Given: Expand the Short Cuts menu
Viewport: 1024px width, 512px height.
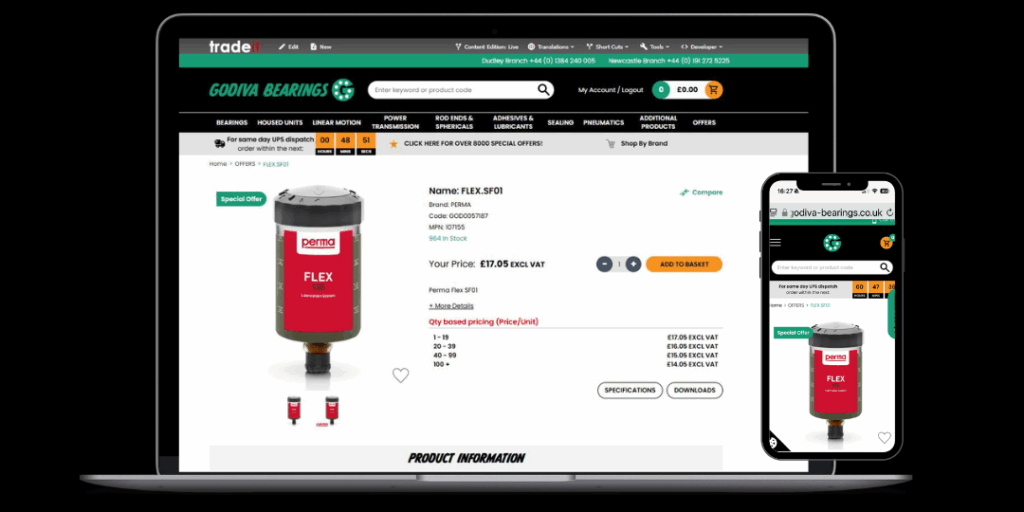Looking at the screenshot, I should point(607,47).
